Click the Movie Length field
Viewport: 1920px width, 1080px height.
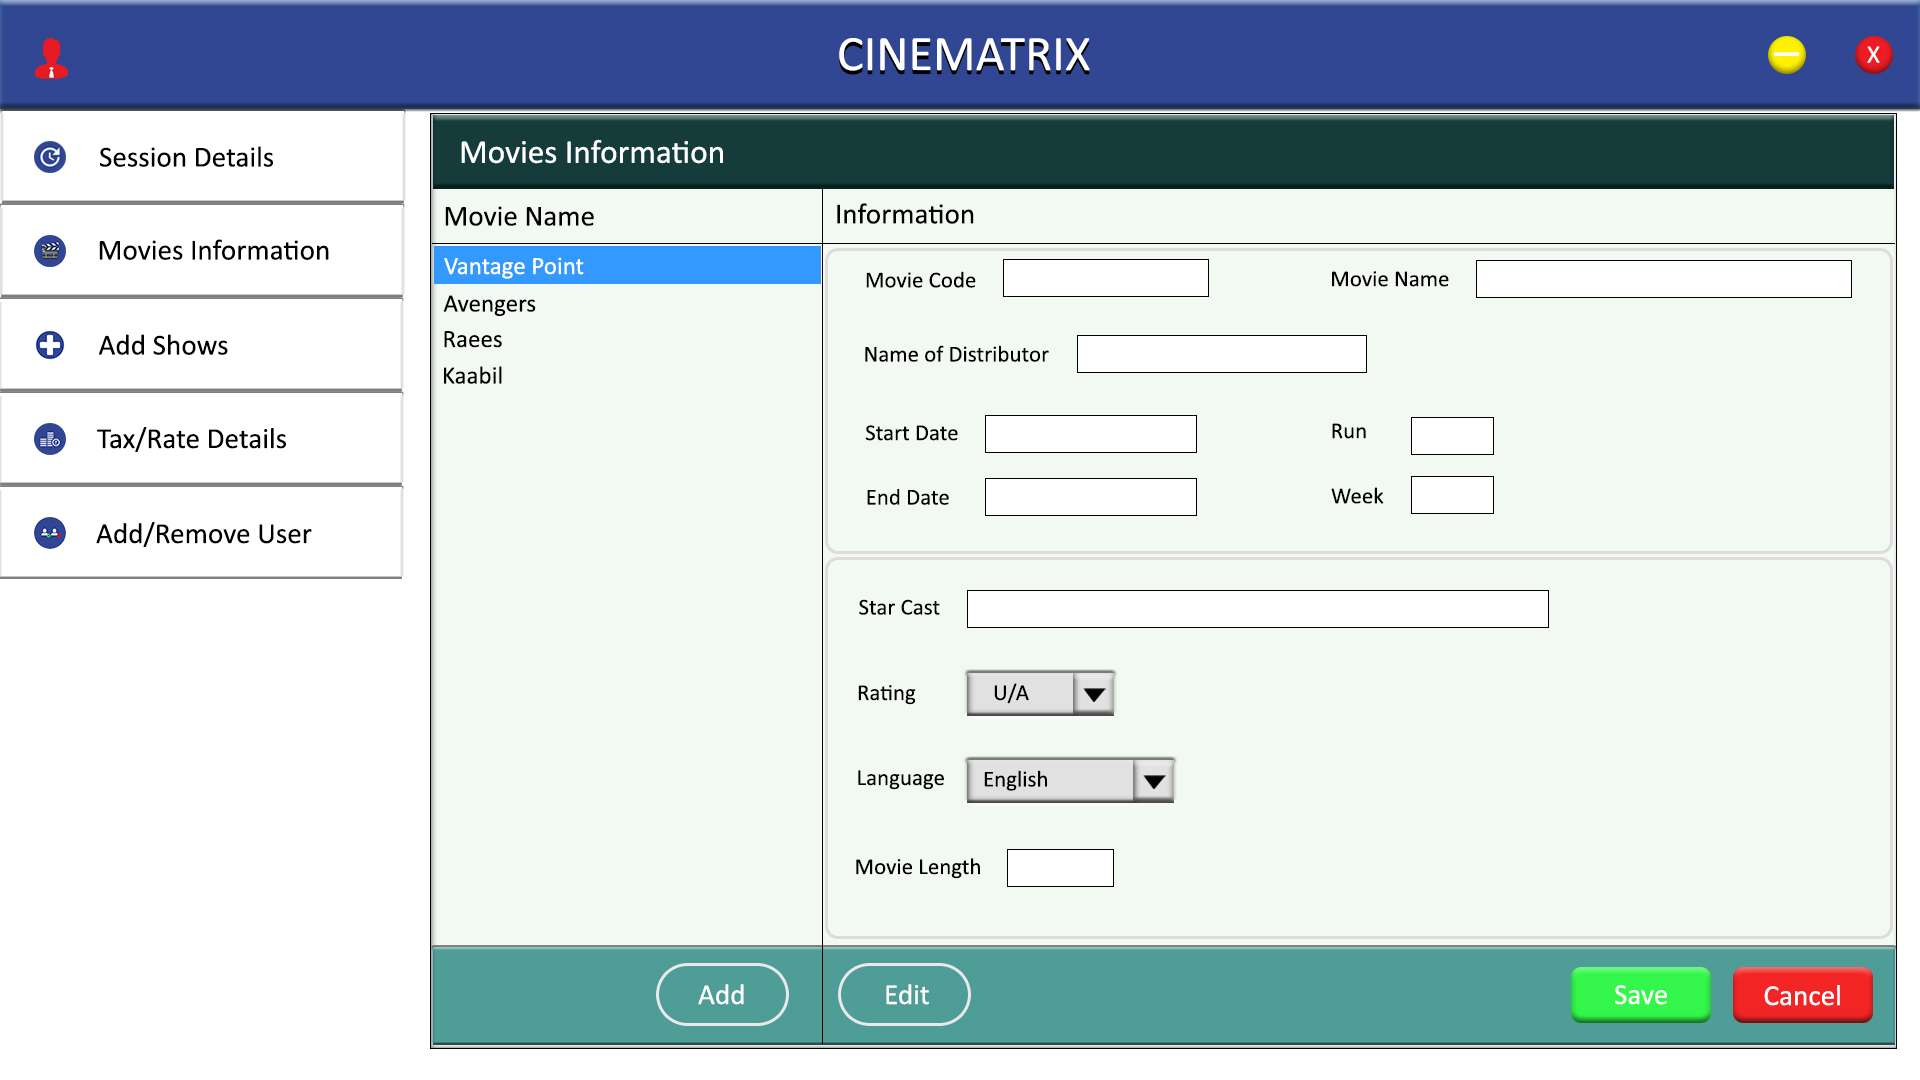pyautogui.click(x=1060, y=868)
